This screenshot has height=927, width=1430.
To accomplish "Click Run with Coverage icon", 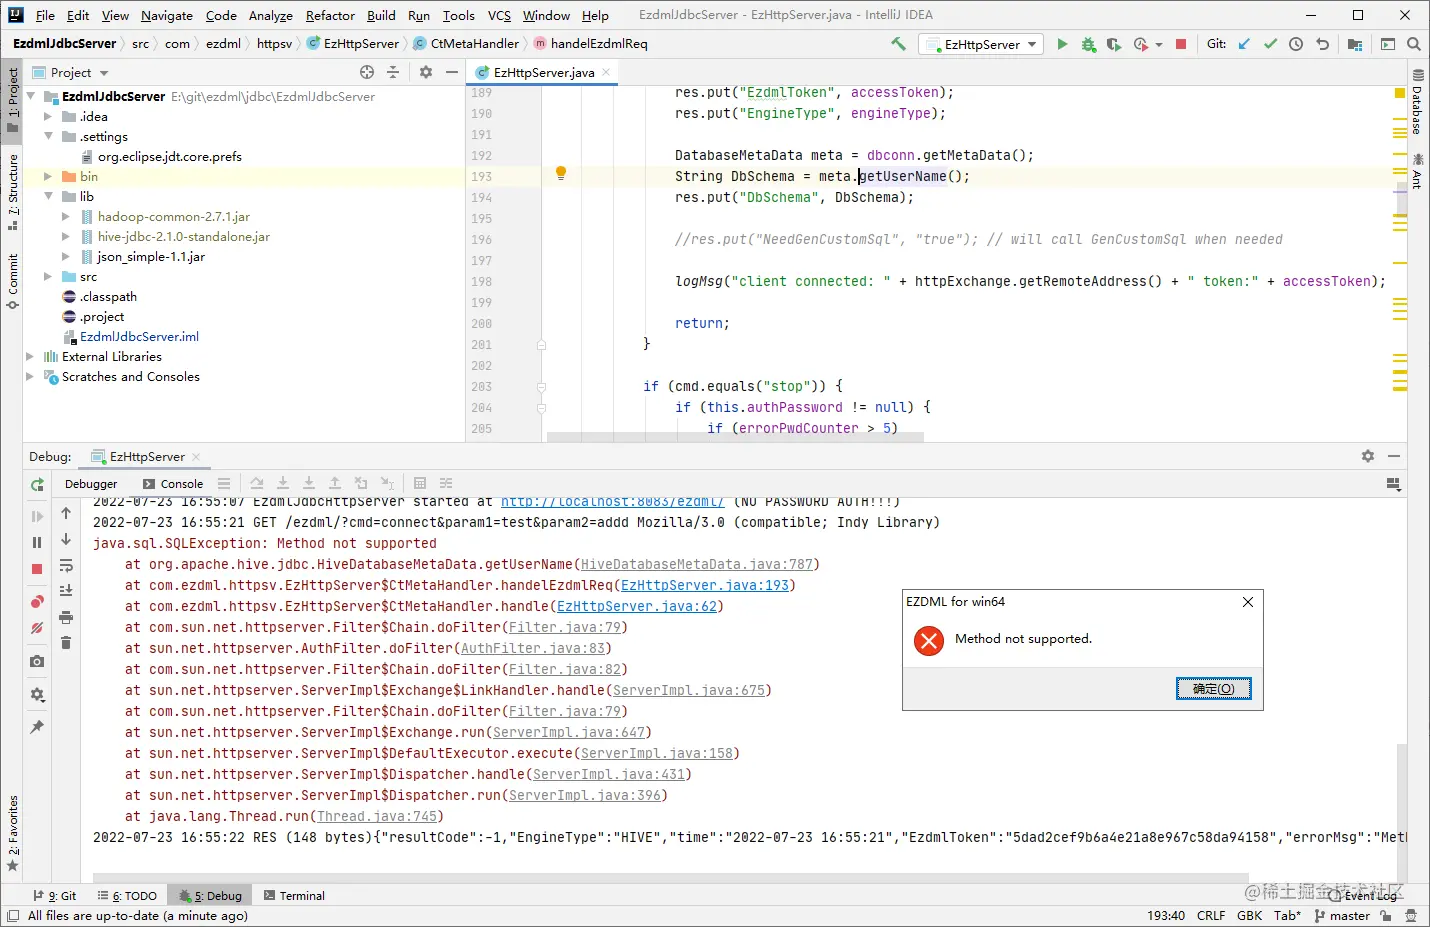I will click(1113, 44).
